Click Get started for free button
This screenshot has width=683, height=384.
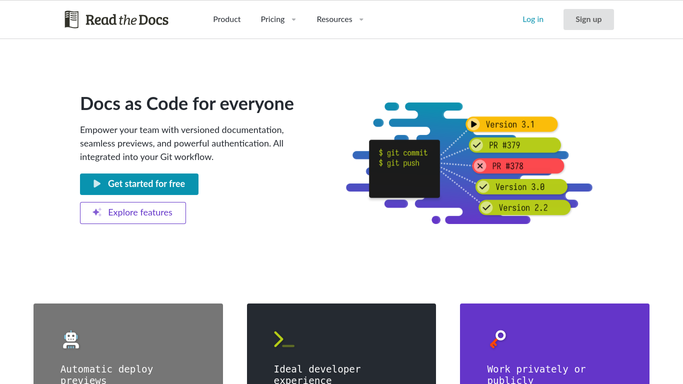(139, 184)
